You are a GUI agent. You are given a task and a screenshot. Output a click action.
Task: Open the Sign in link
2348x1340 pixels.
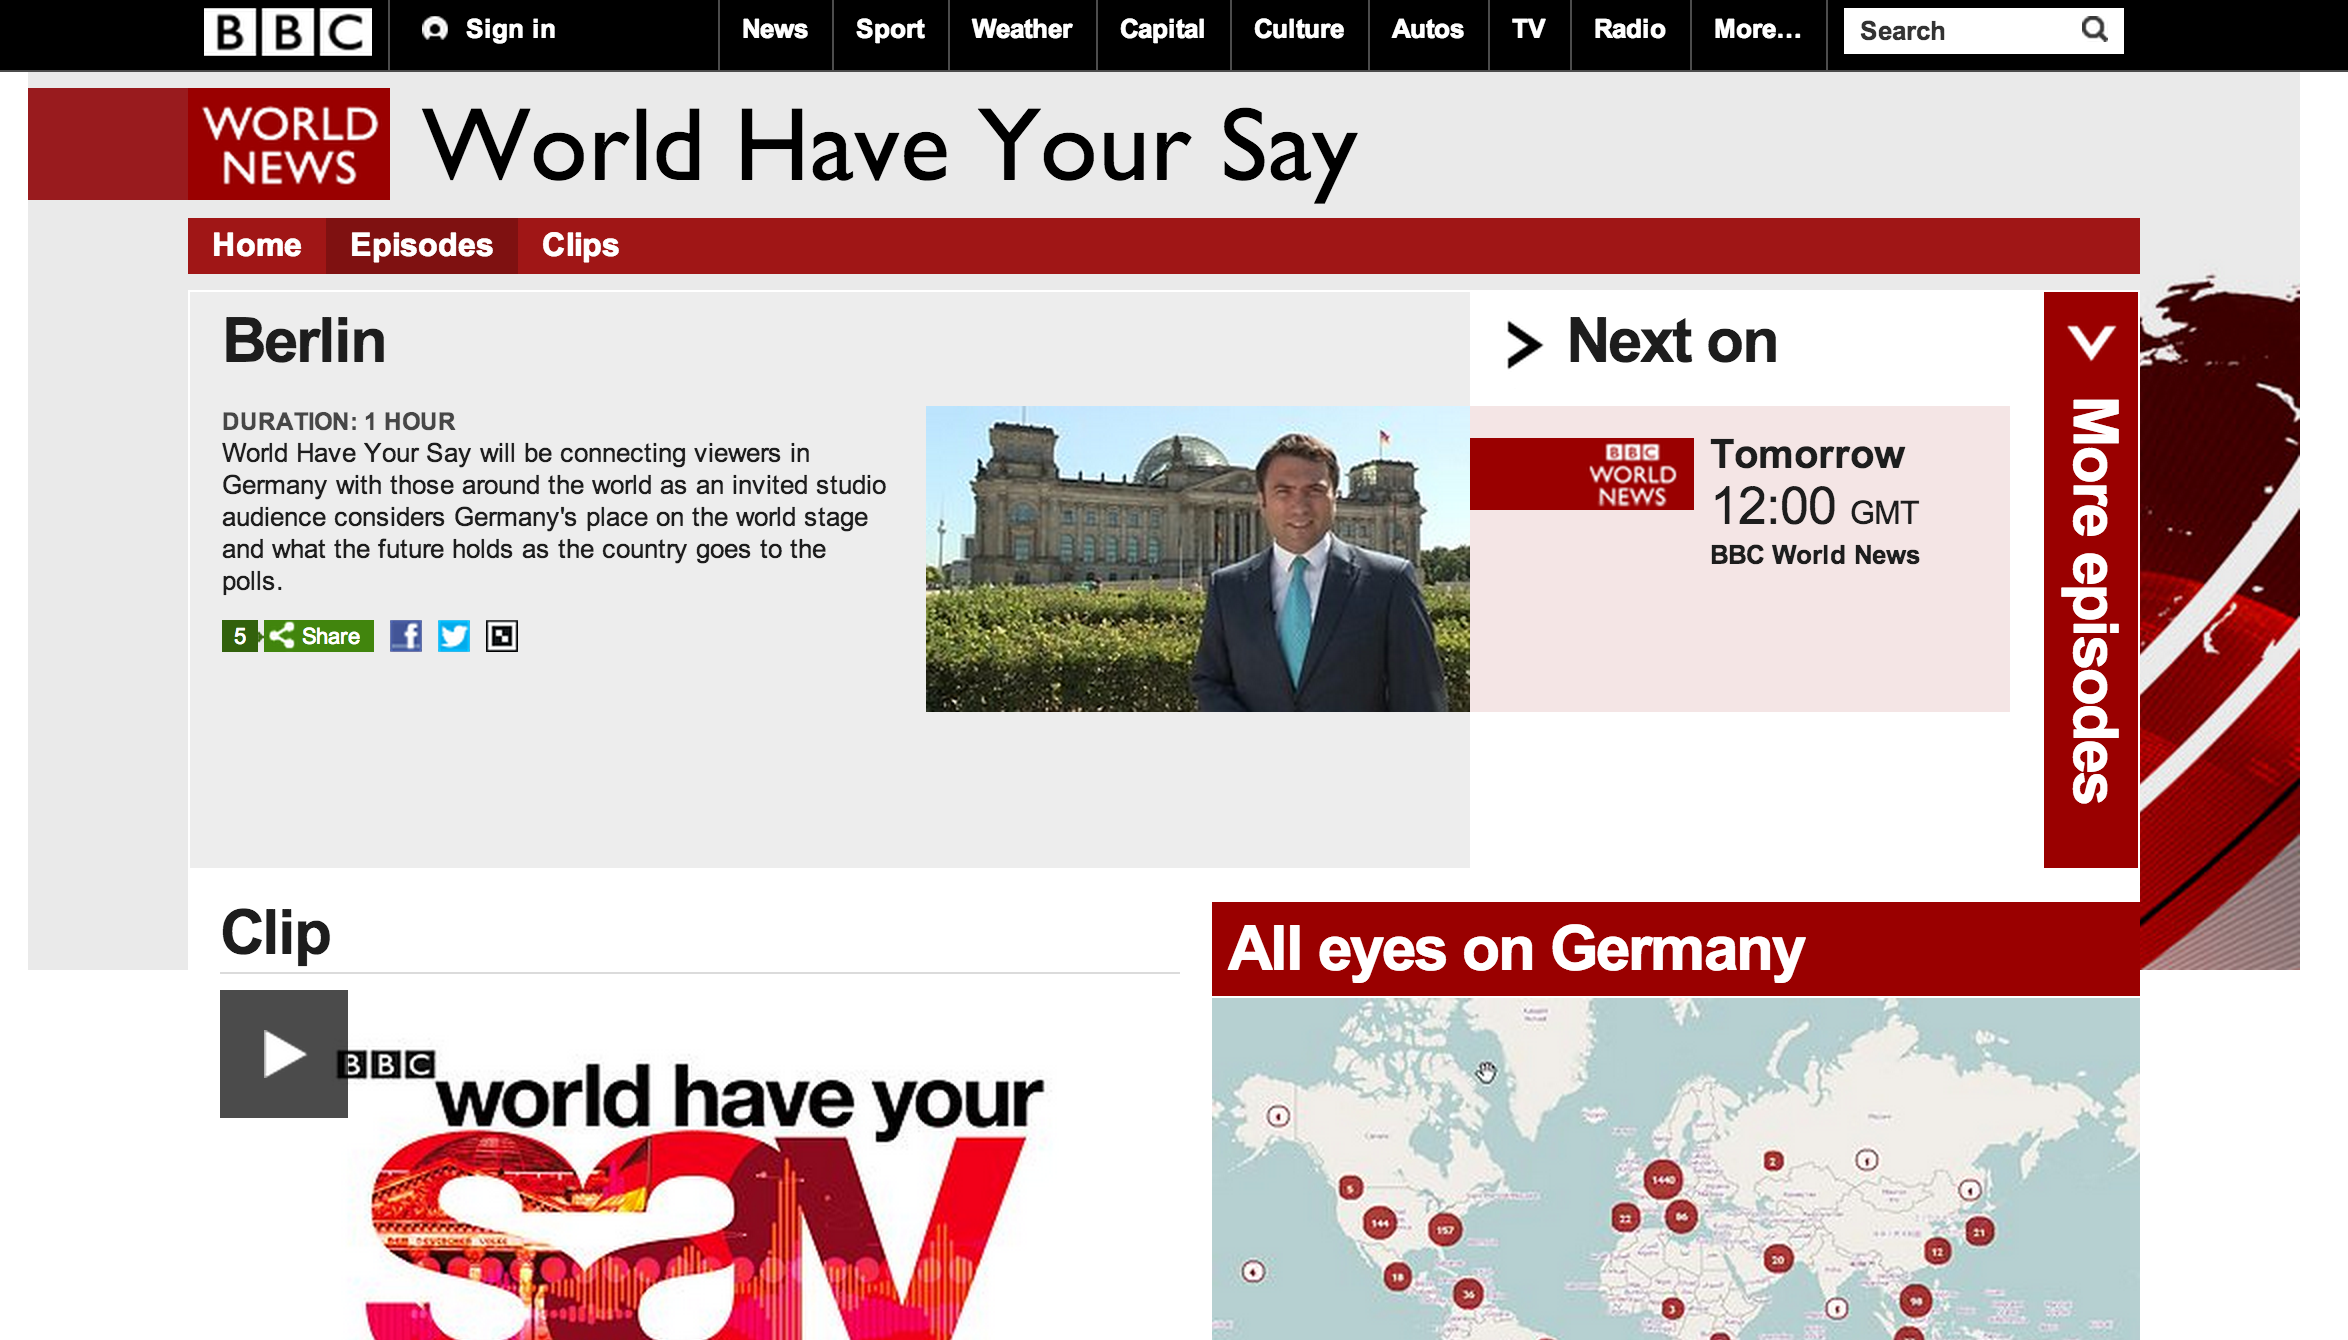pos(489,30)
